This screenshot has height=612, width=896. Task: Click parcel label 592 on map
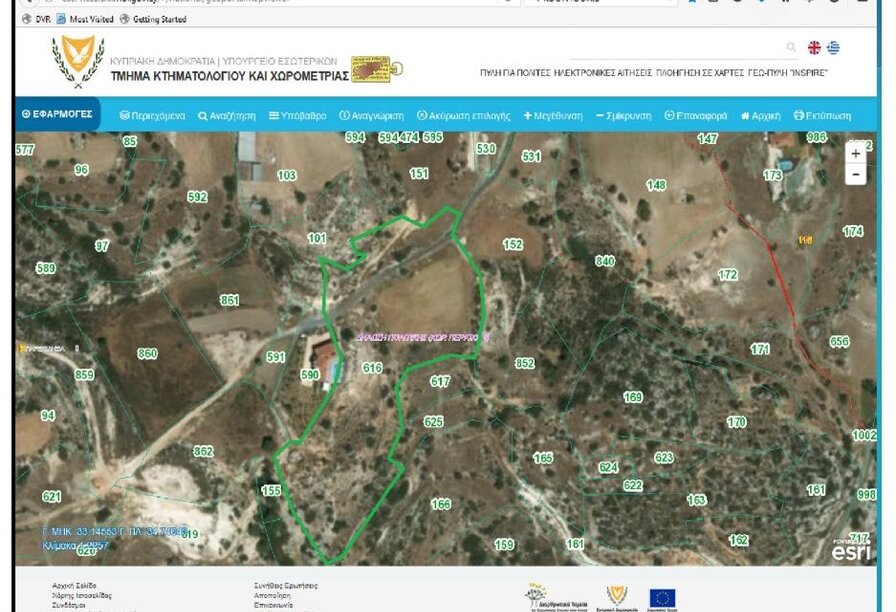click(x=197, y=197)
